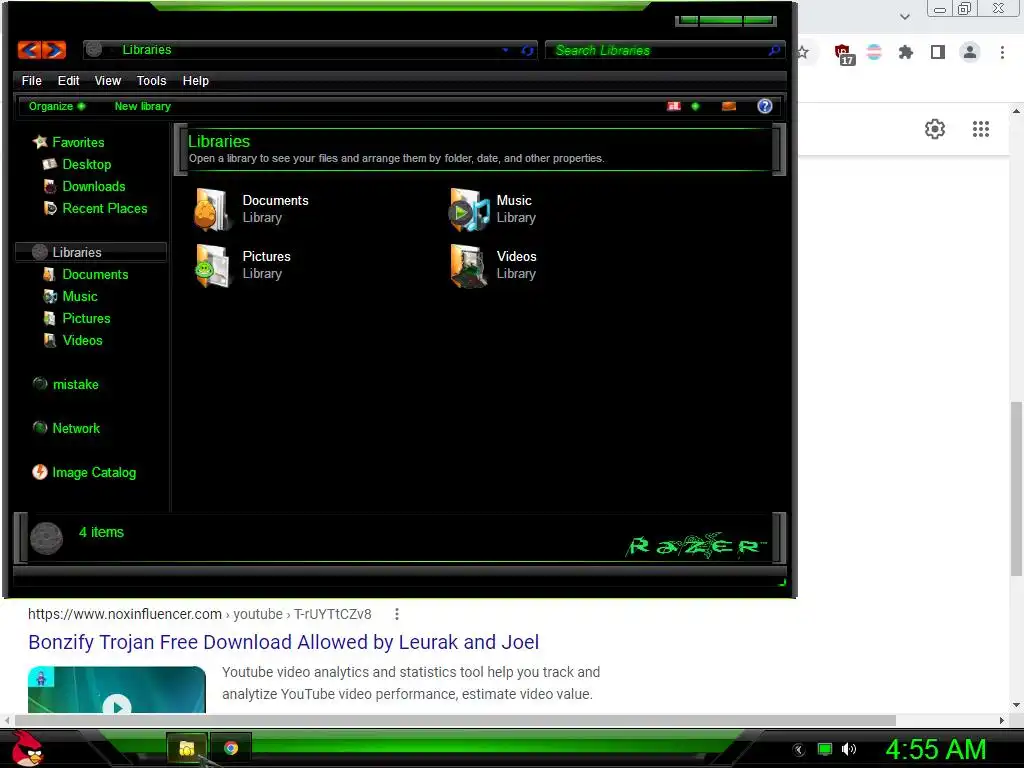The height and width of the screenshot is (768, 1024).
Task: Click File Explorer taskbar button
Action: tap(187, 748)
